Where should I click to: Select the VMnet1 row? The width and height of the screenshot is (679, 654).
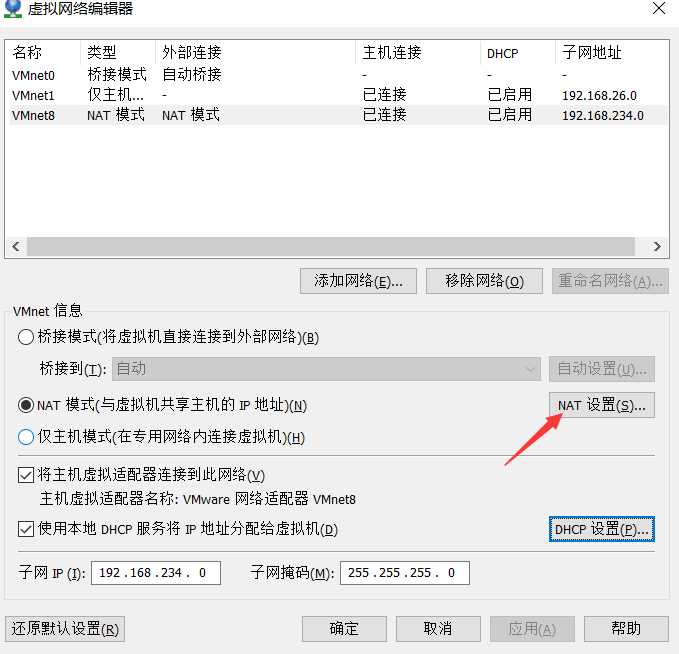point(338,95)
